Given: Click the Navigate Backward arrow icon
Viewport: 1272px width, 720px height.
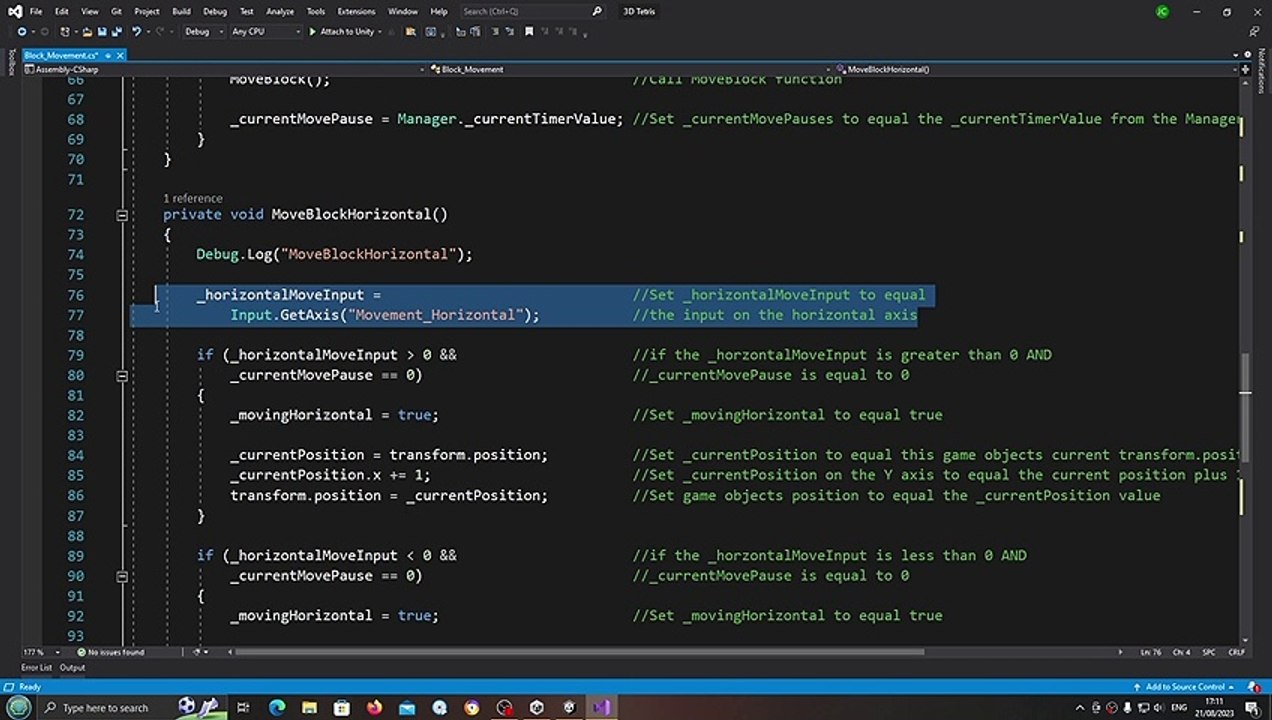Looking at the screenshot, I should [21, 31].
